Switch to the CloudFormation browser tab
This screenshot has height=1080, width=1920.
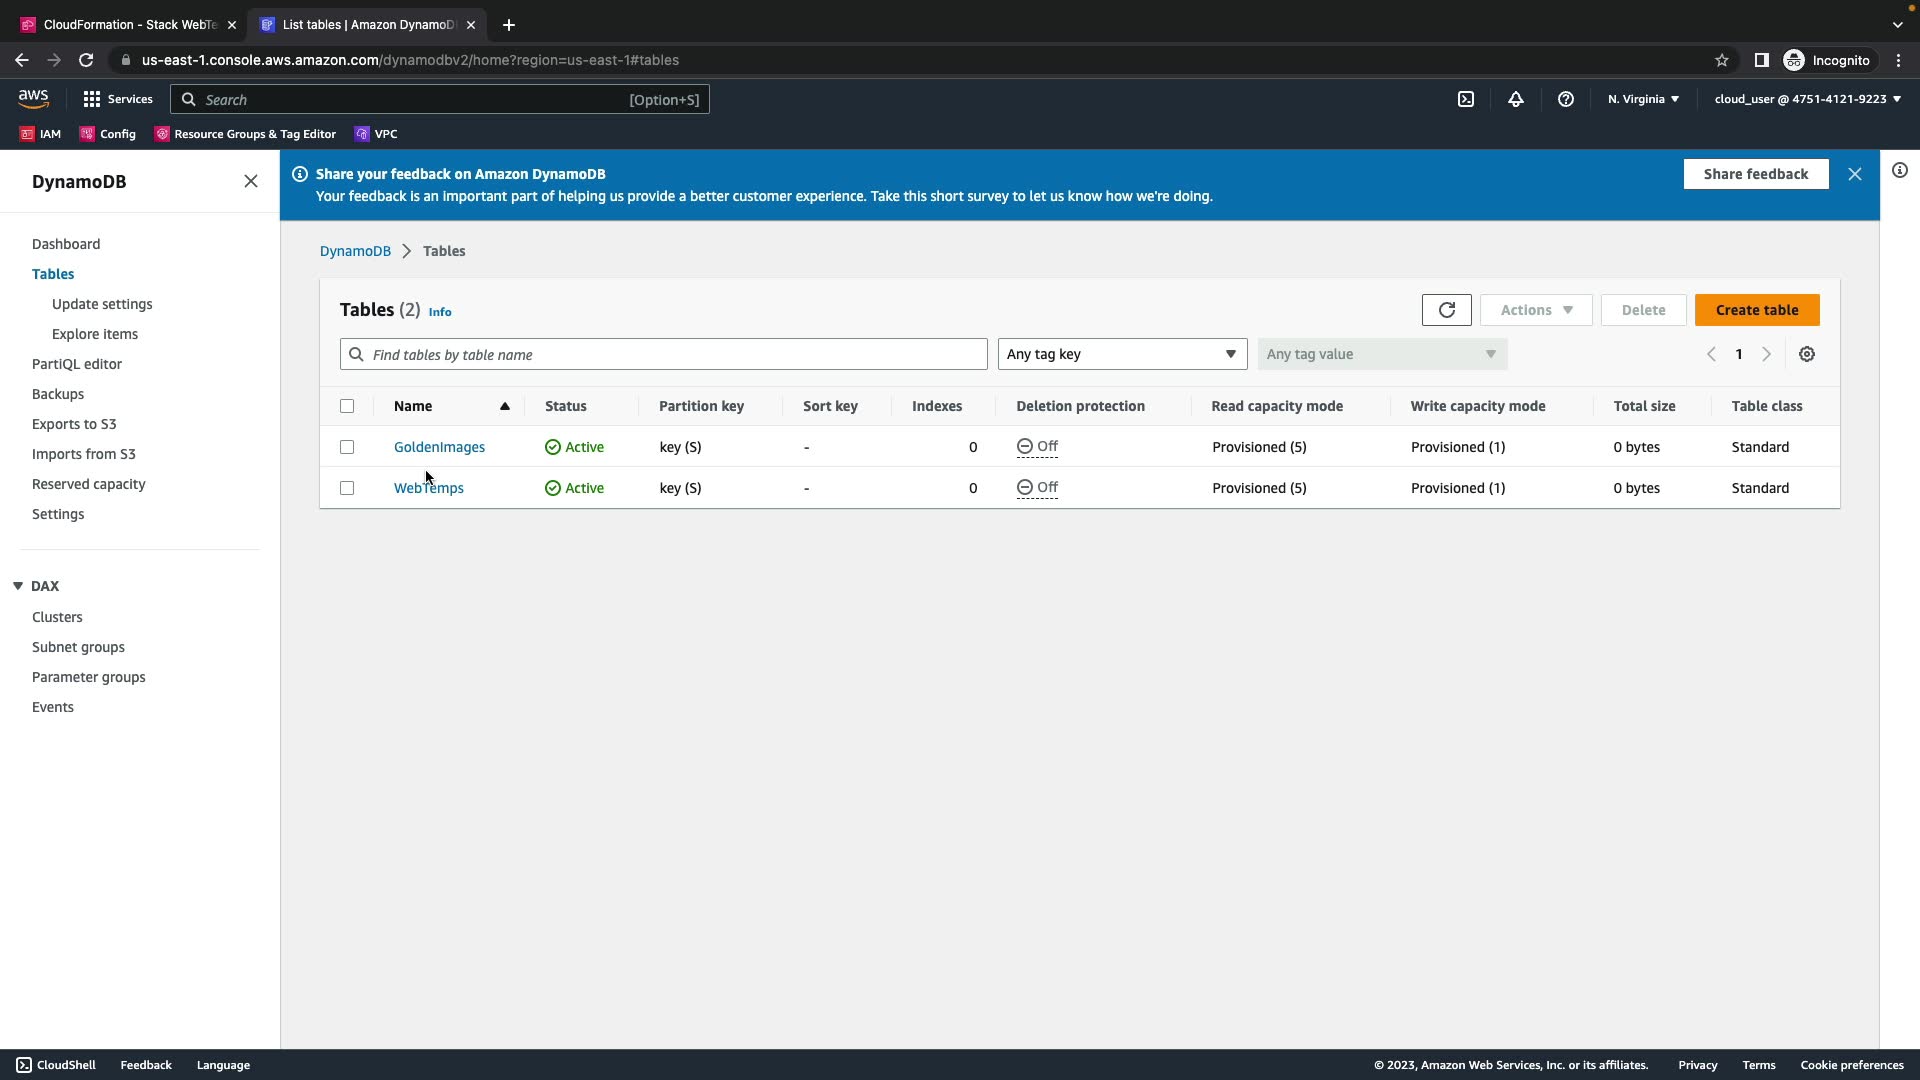(128, 25)
